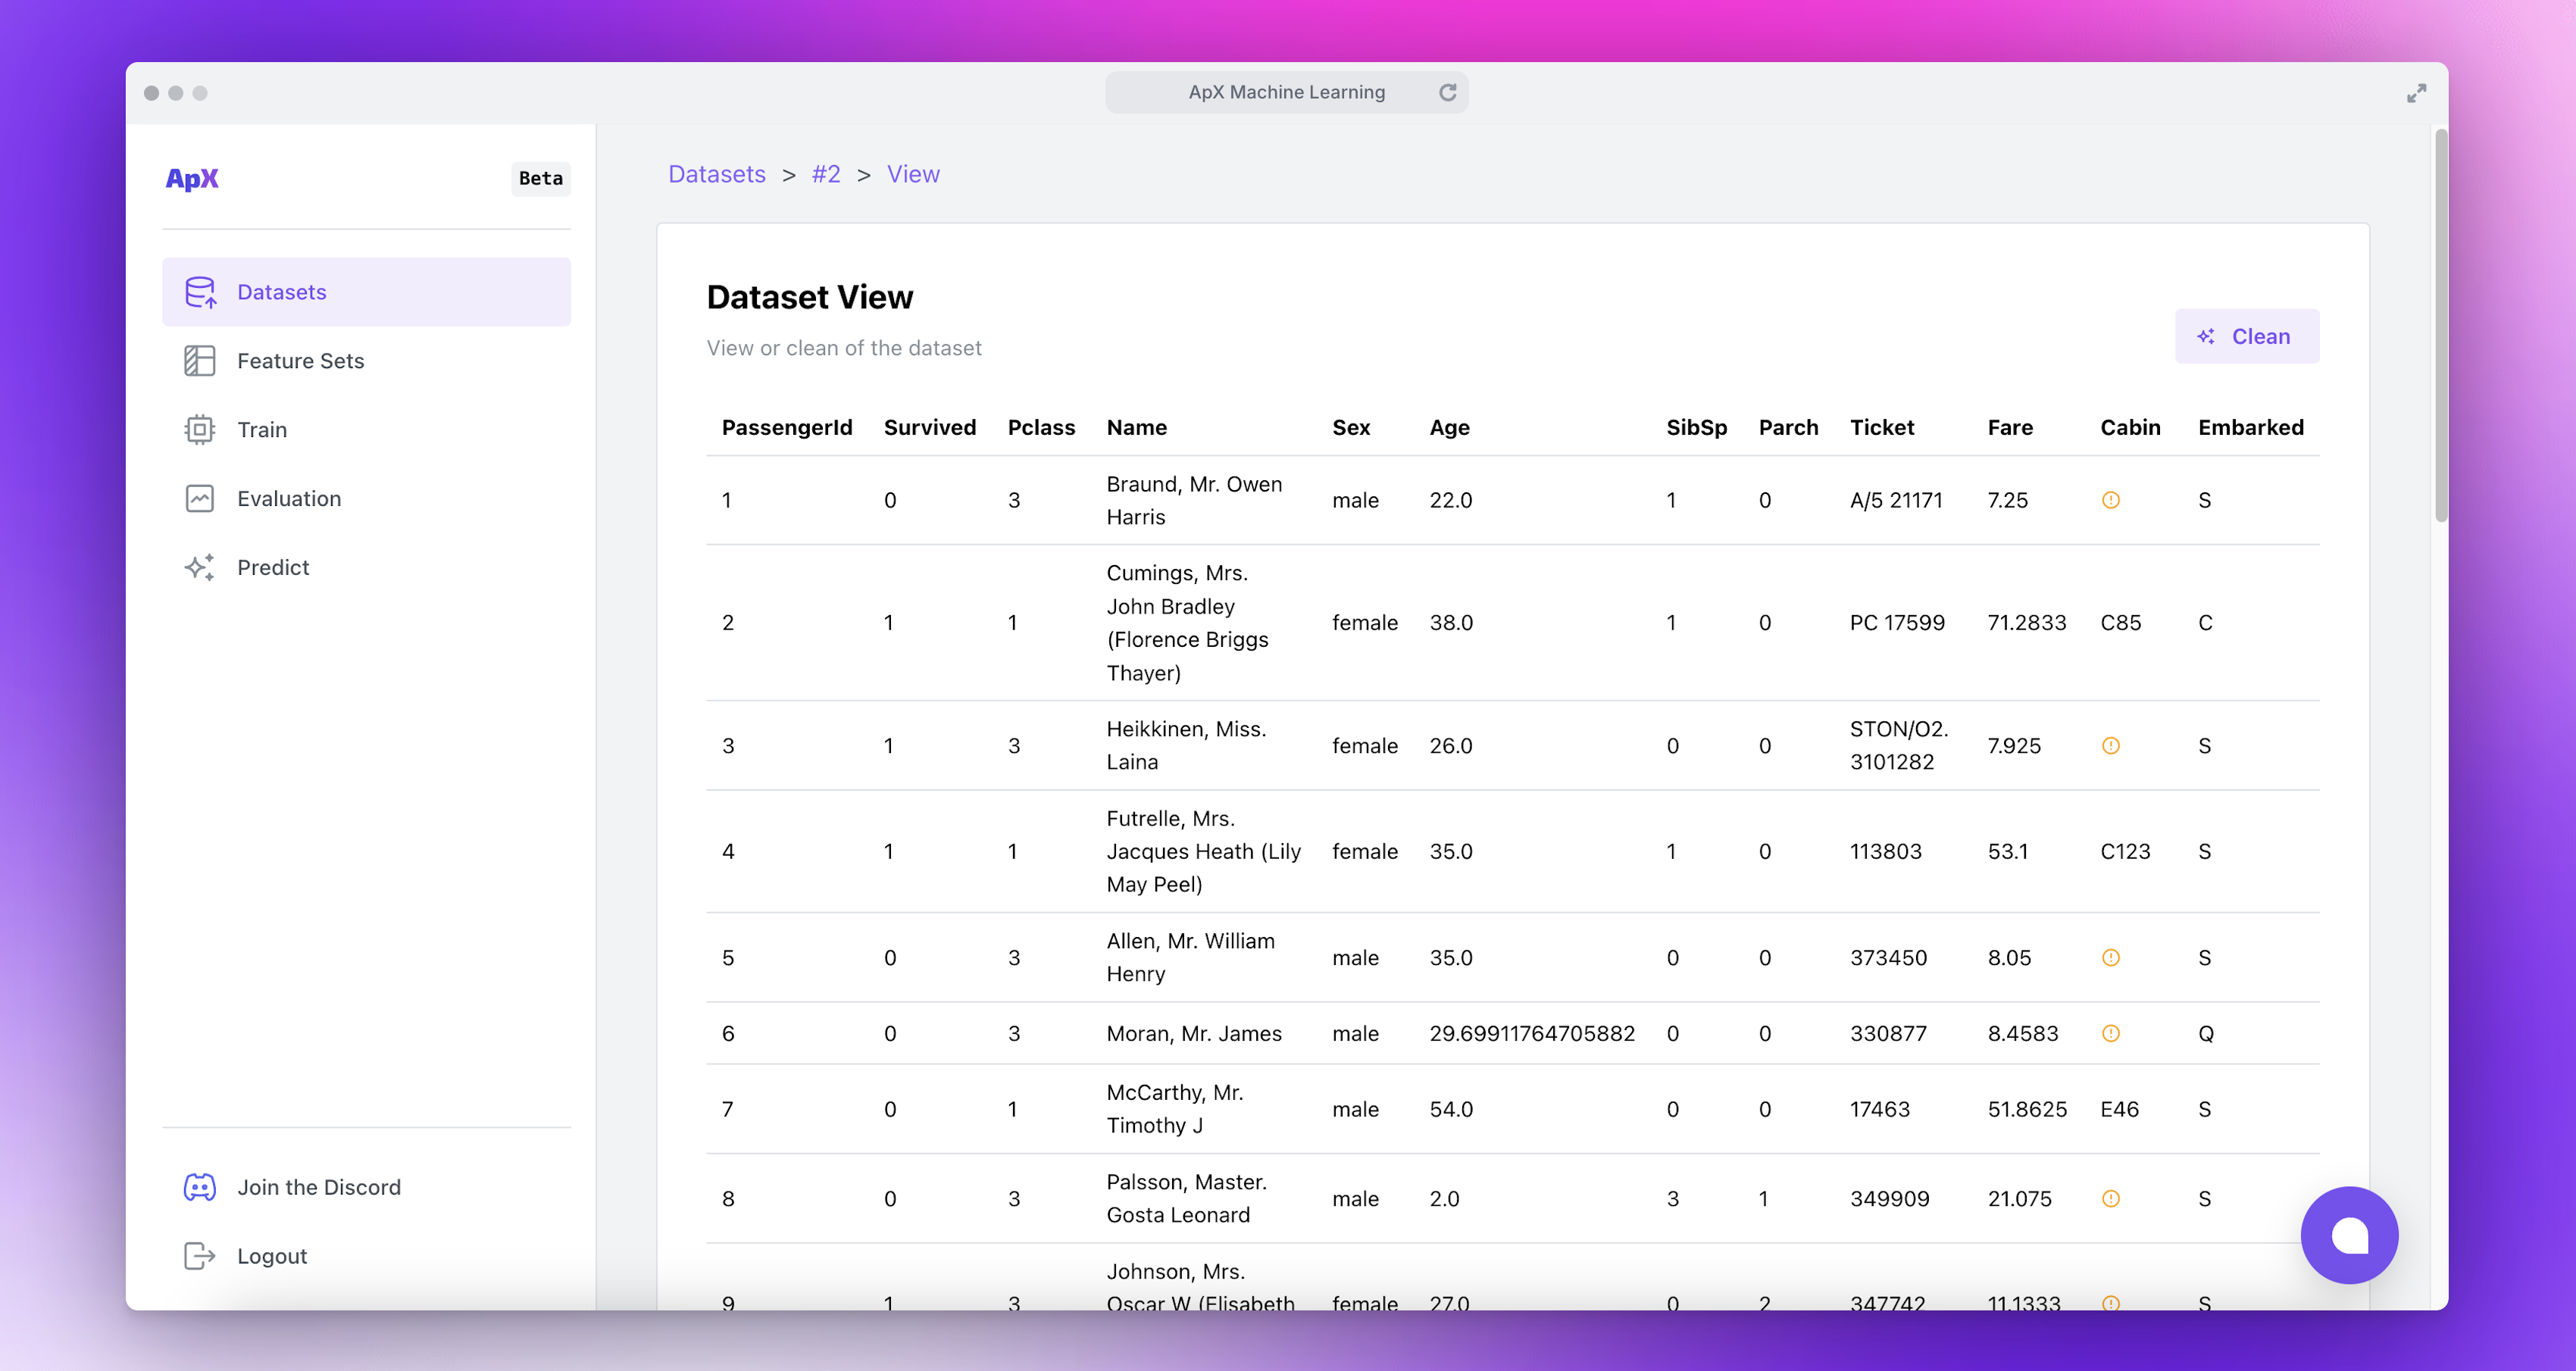This screenshot has height=1371, width=2576.
Task: Click missing Cabin warning icon for Moran row
Action: [2110, 1033]
